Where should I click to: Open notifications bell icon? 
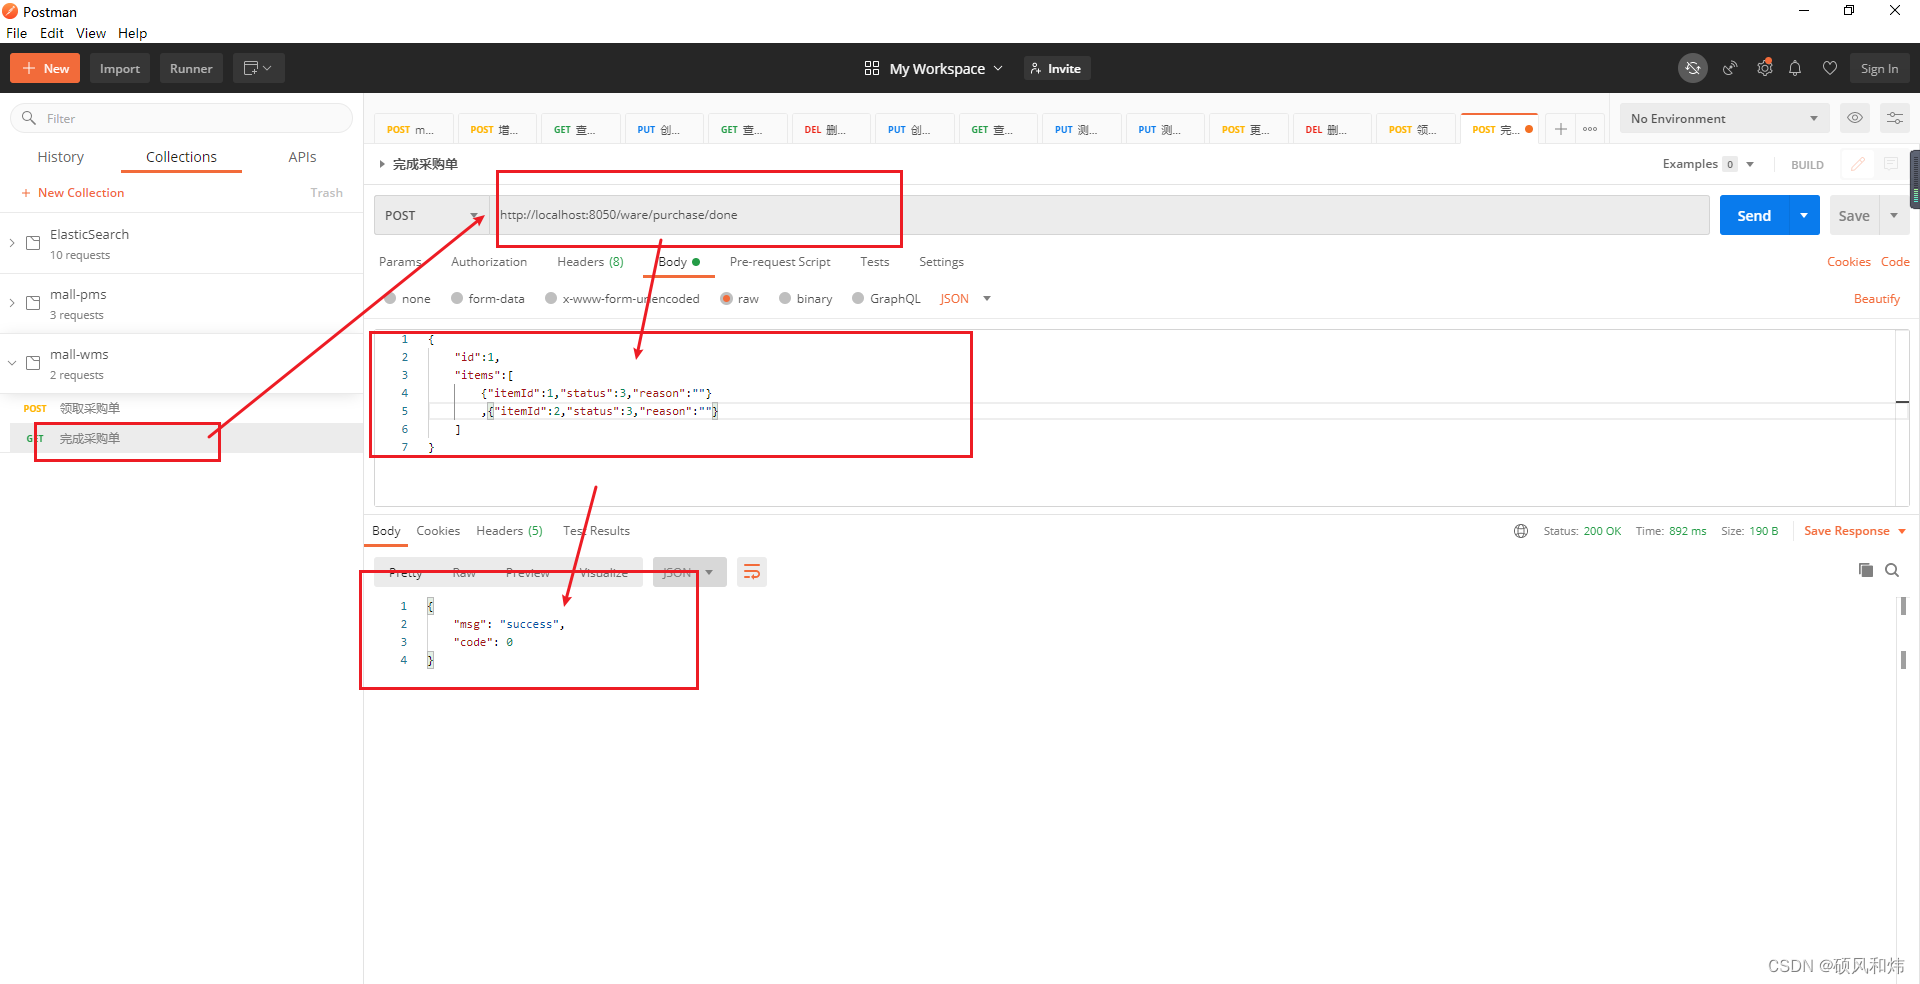click(1795, 68)
